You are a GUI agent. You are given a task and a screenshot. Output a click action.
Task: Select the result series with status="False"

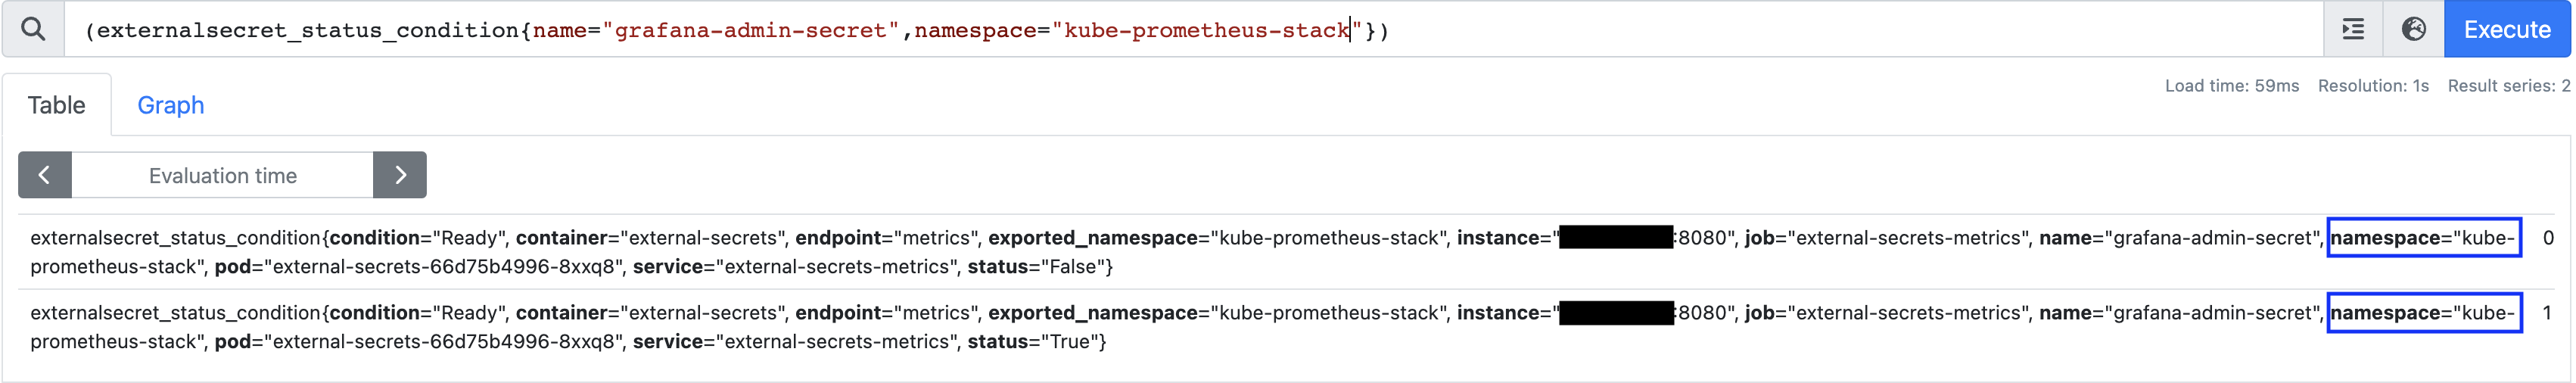click(1269, 252)
